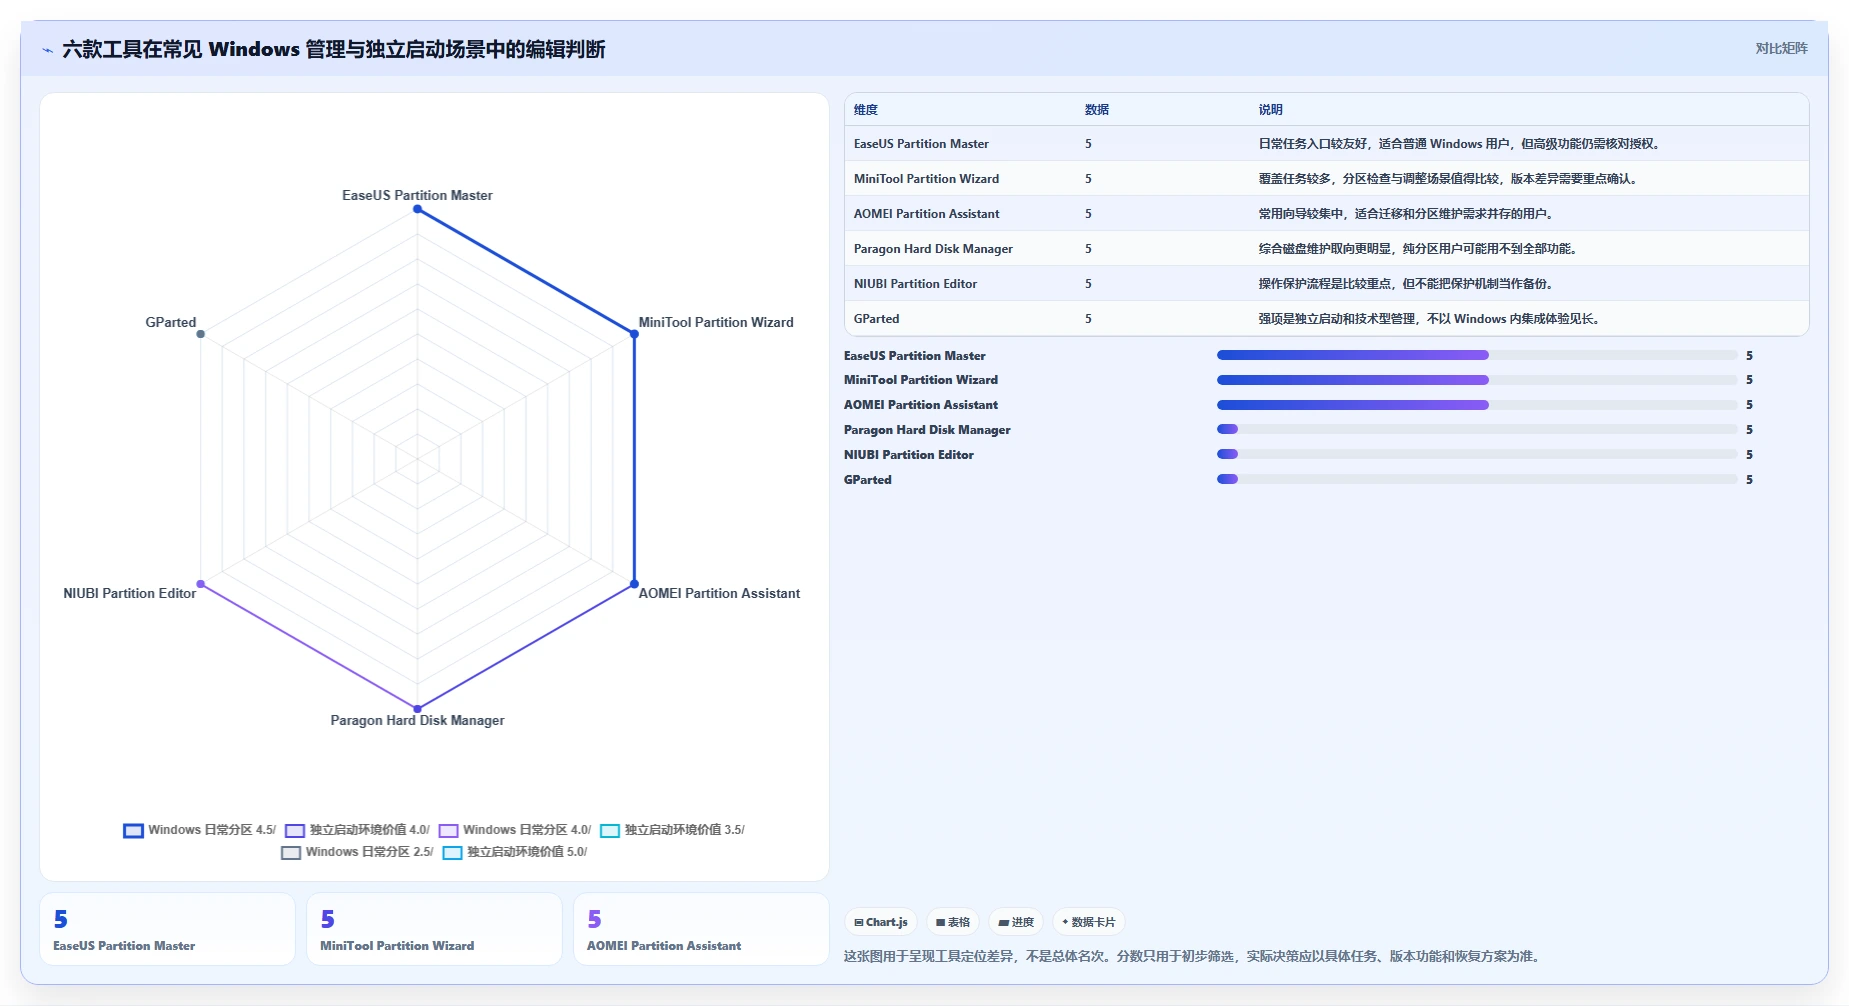Click the description starting 日常任务入口较友好

click(x=1461, y=144)
